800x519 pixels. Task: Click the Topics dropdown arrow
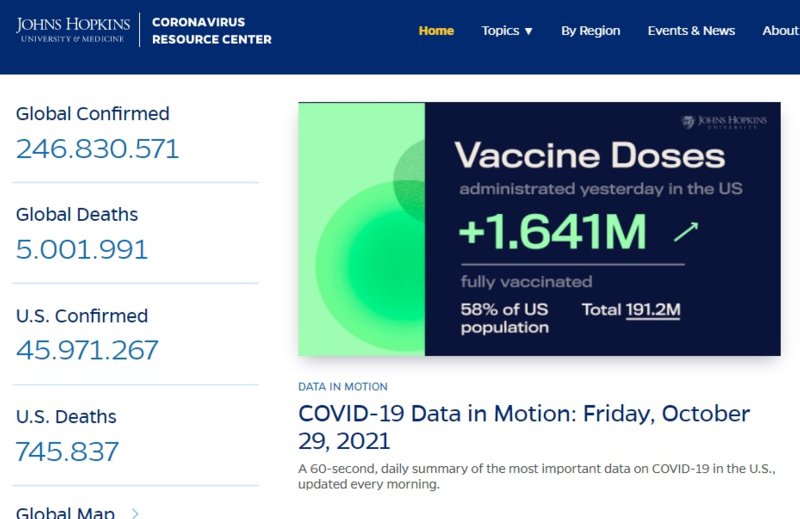pos(529,31)
